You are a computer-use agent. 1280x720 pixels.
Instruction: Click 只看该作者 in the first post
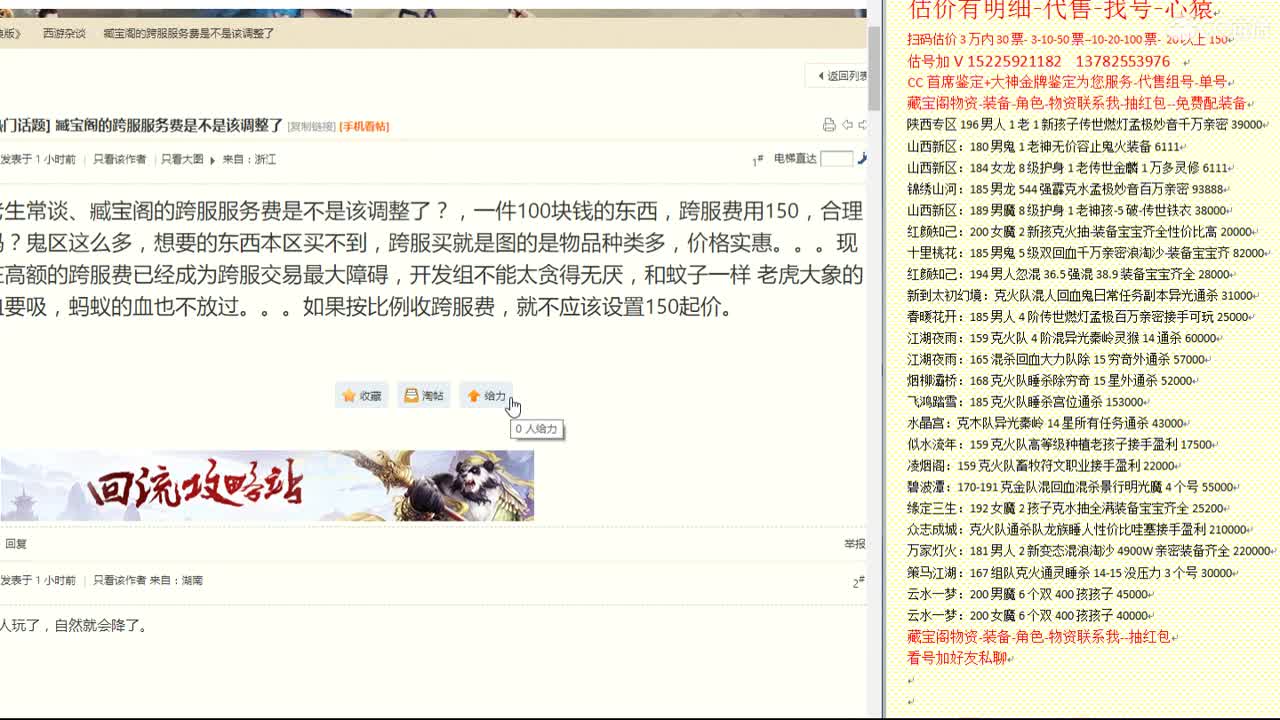coord(119,159)
